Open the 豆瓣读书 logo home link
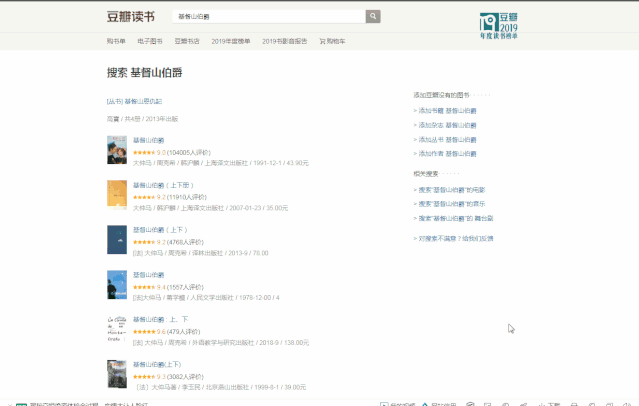639x406 pixels. [131, 16]
